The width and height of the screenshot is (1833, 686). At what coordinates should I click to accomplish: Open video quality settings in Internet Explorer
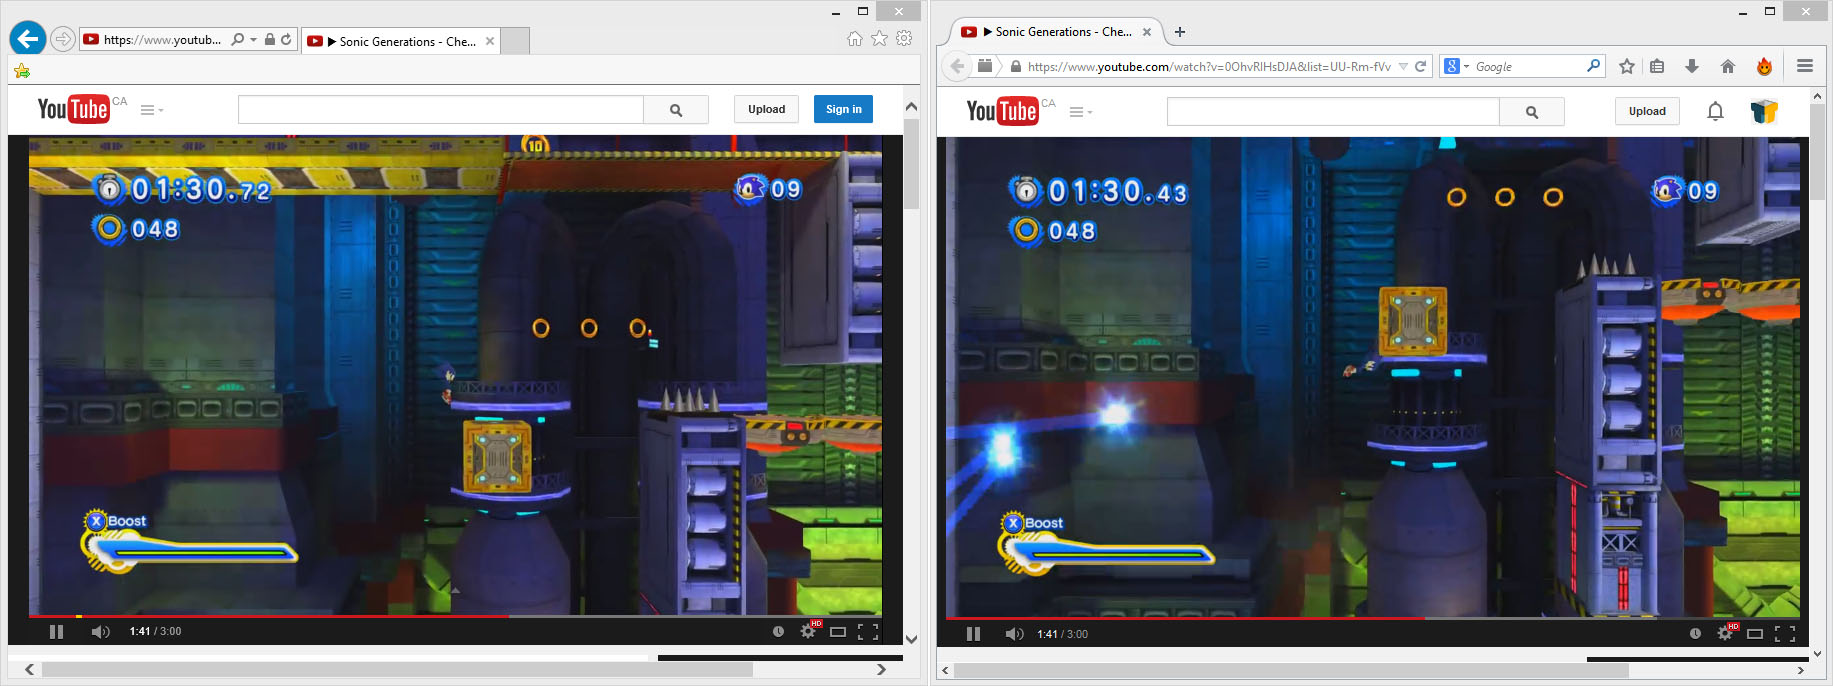[x=810, y=630]
